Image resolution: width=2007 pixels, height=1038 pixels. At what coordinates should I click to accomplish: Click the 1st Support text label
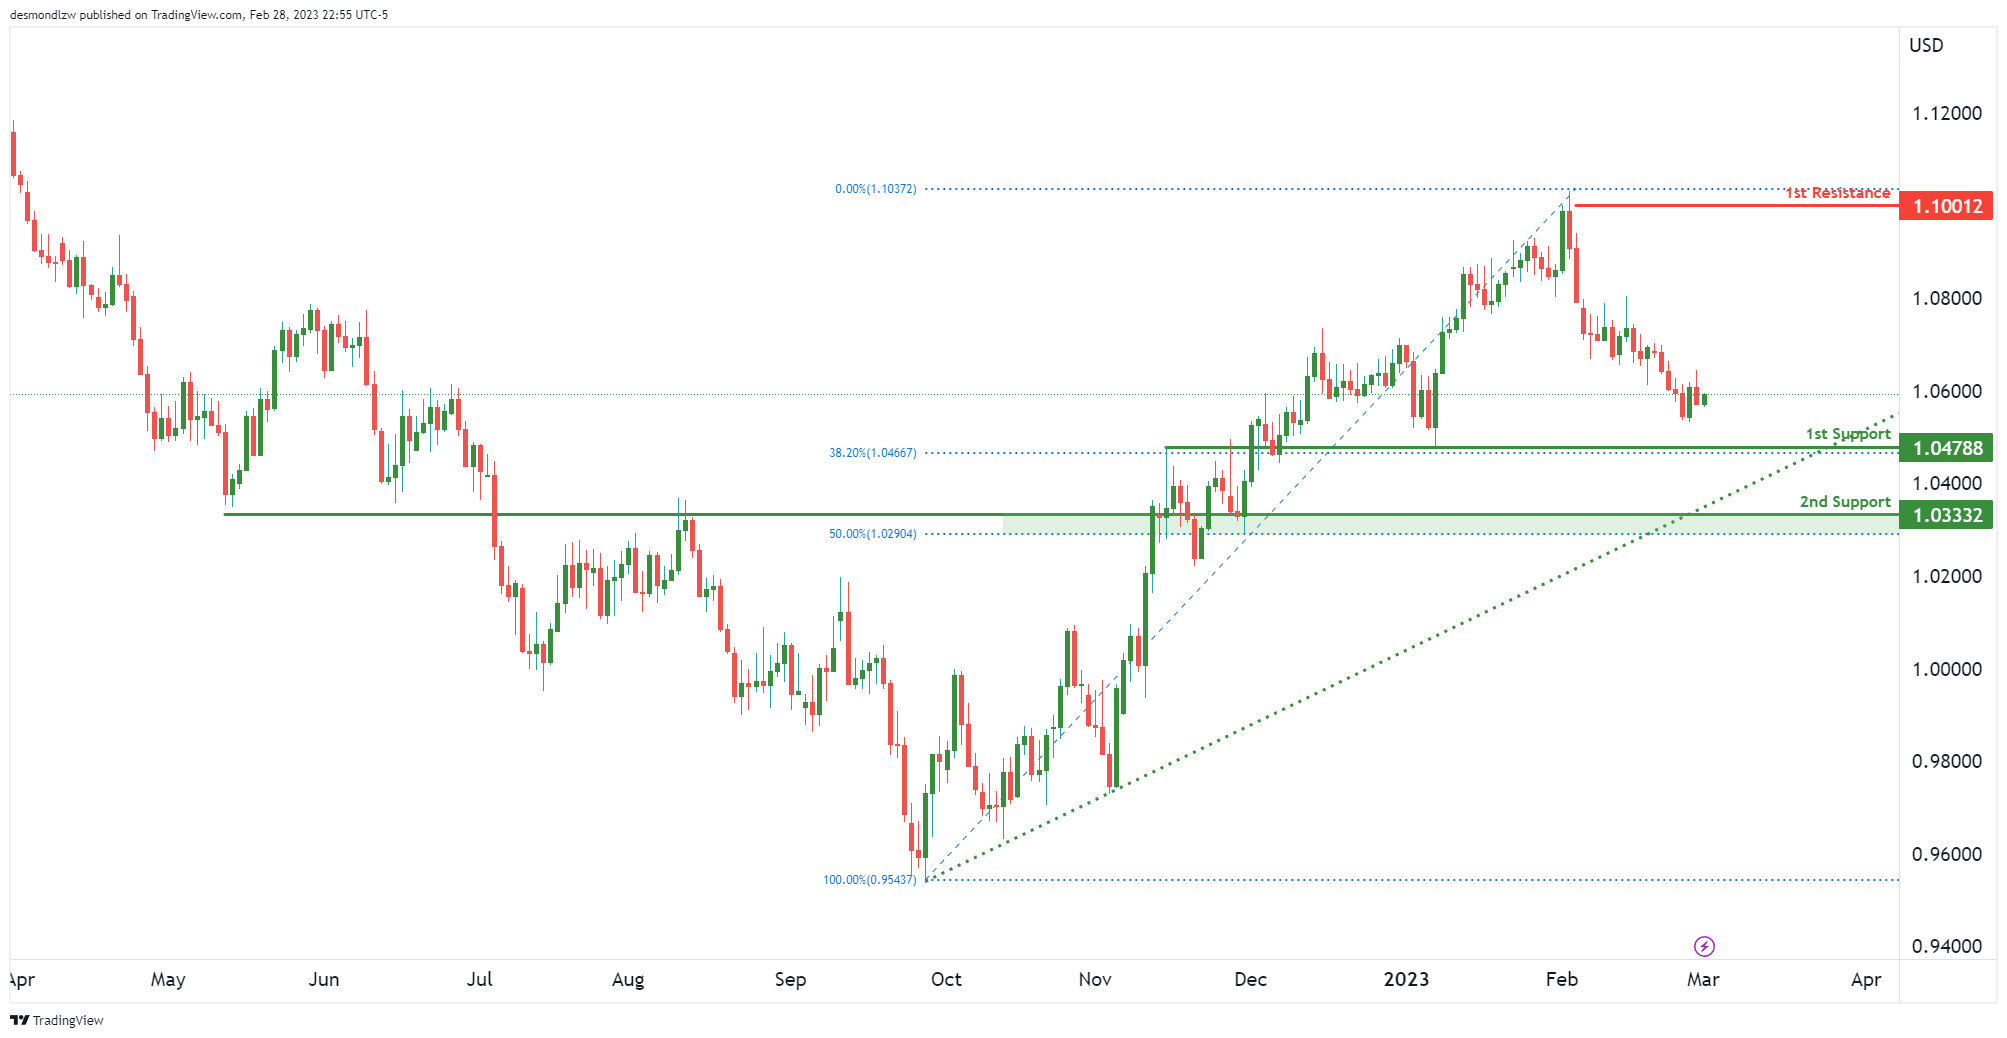tap(1847, 434)
